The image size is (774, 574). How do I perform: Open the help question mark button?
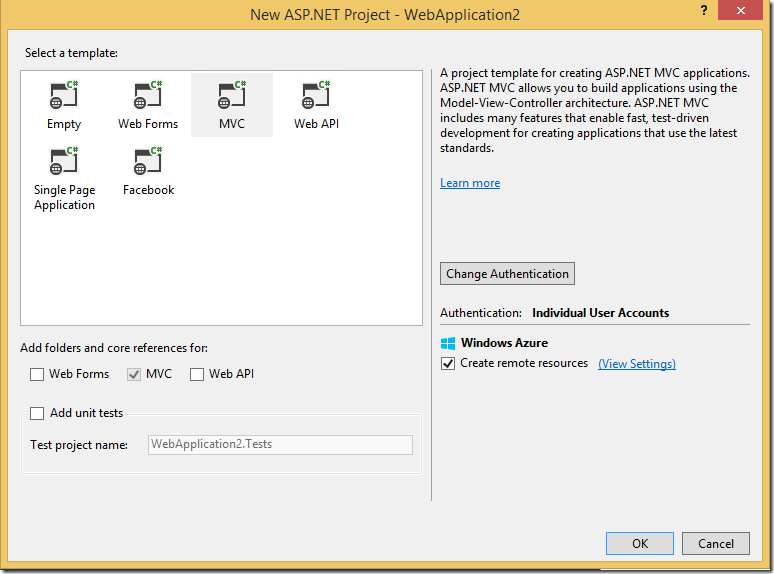pos(704,10)
